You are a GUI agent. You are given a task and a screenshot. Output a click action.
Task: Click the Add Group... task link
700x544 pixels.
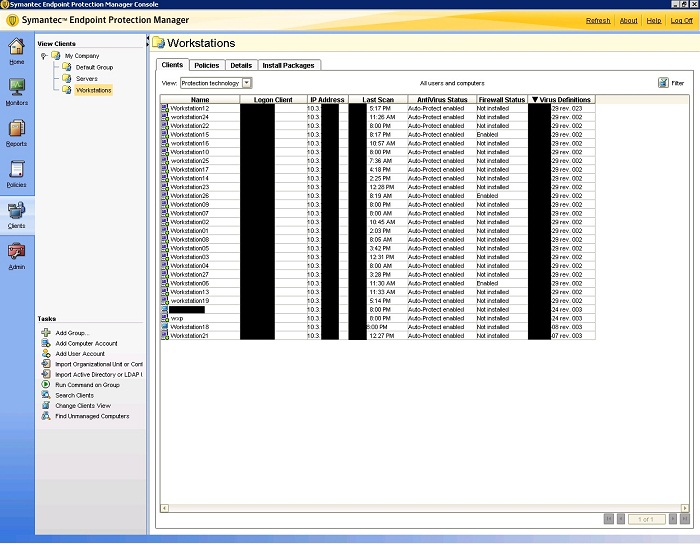pyautogui.click(x=72, y=333)
